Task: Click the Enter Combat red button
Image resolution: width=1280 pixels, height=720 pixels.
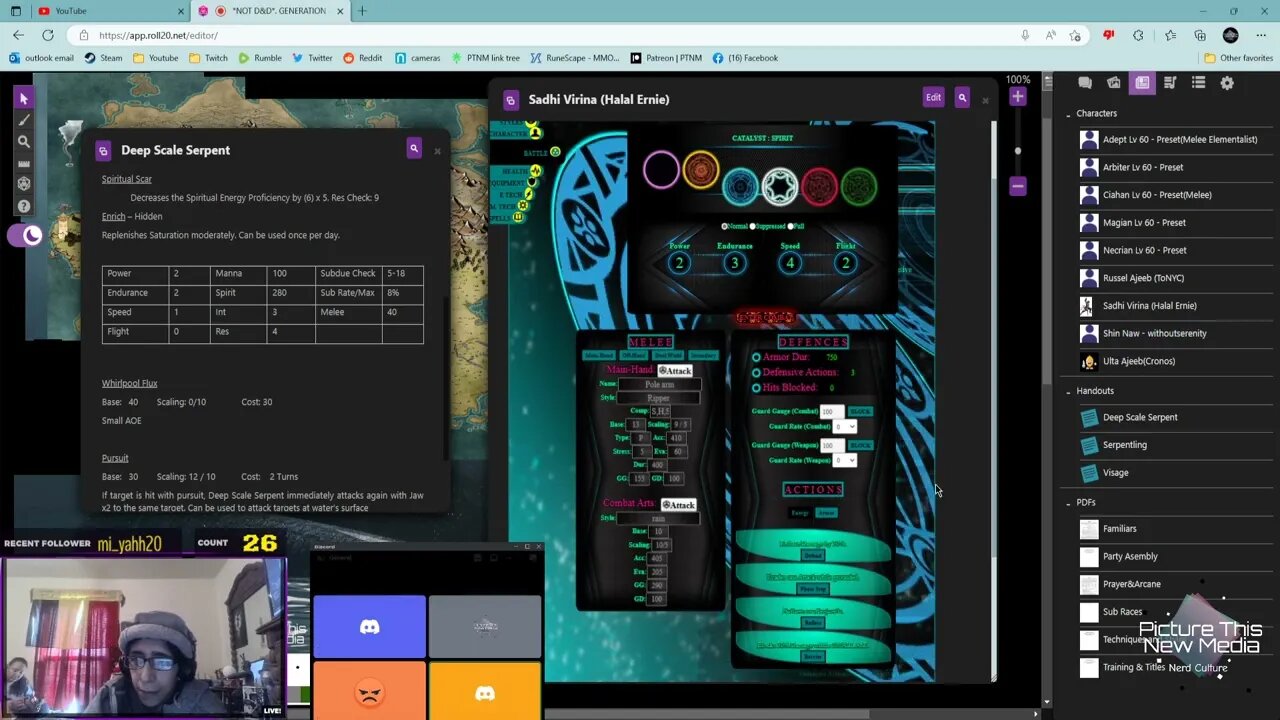Action: pos(765,317)
